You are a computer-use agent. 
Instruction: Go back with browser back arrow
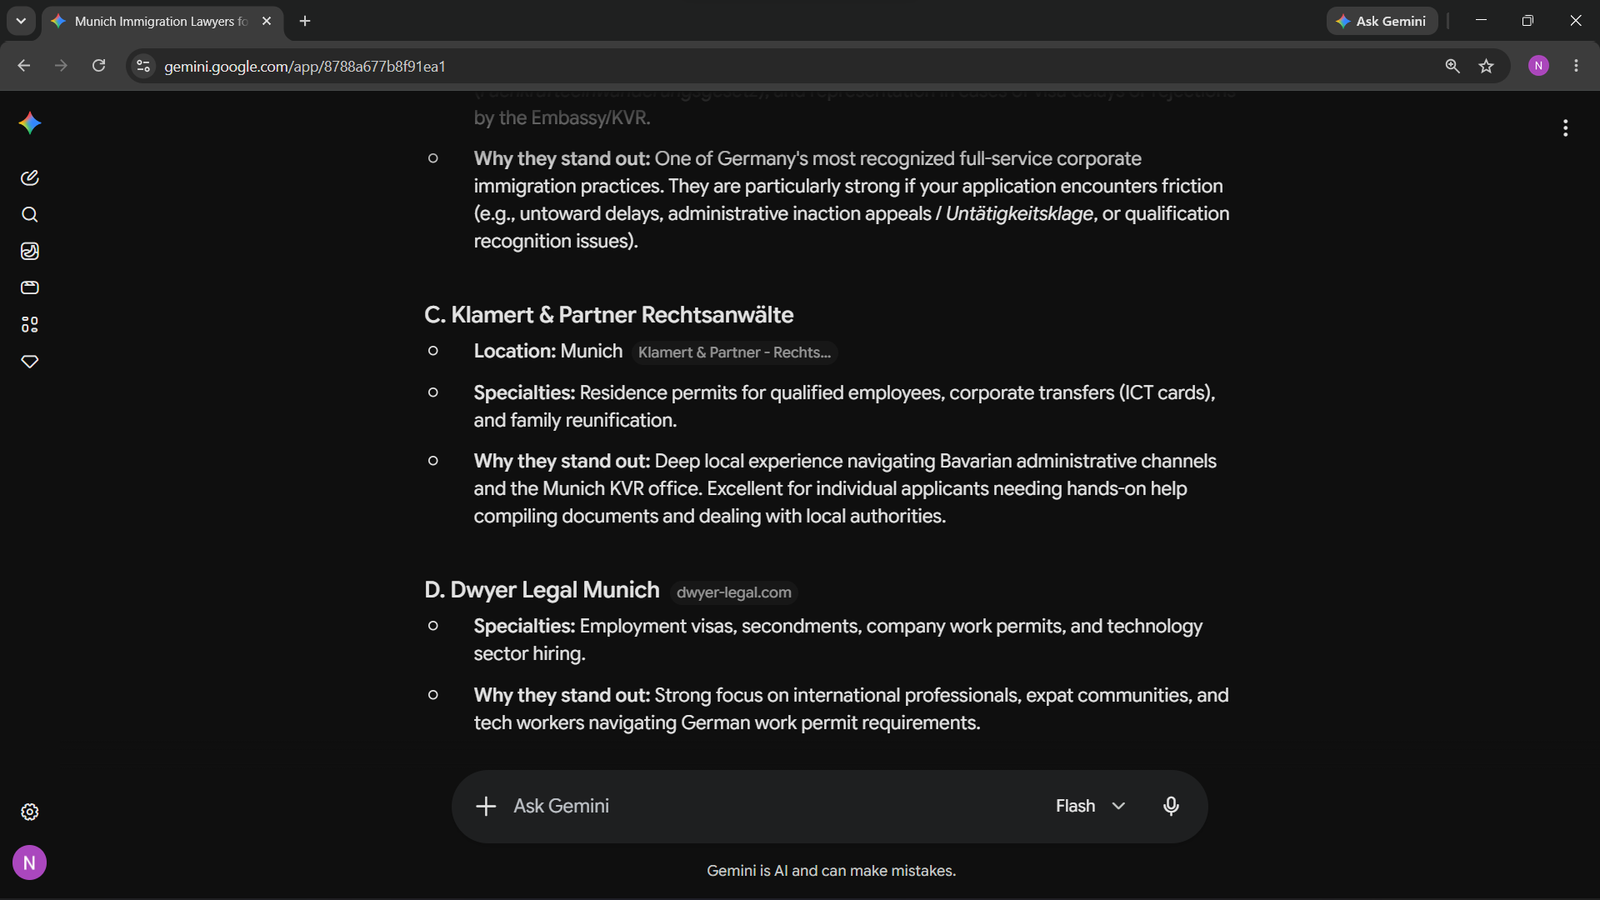[24, 66]
